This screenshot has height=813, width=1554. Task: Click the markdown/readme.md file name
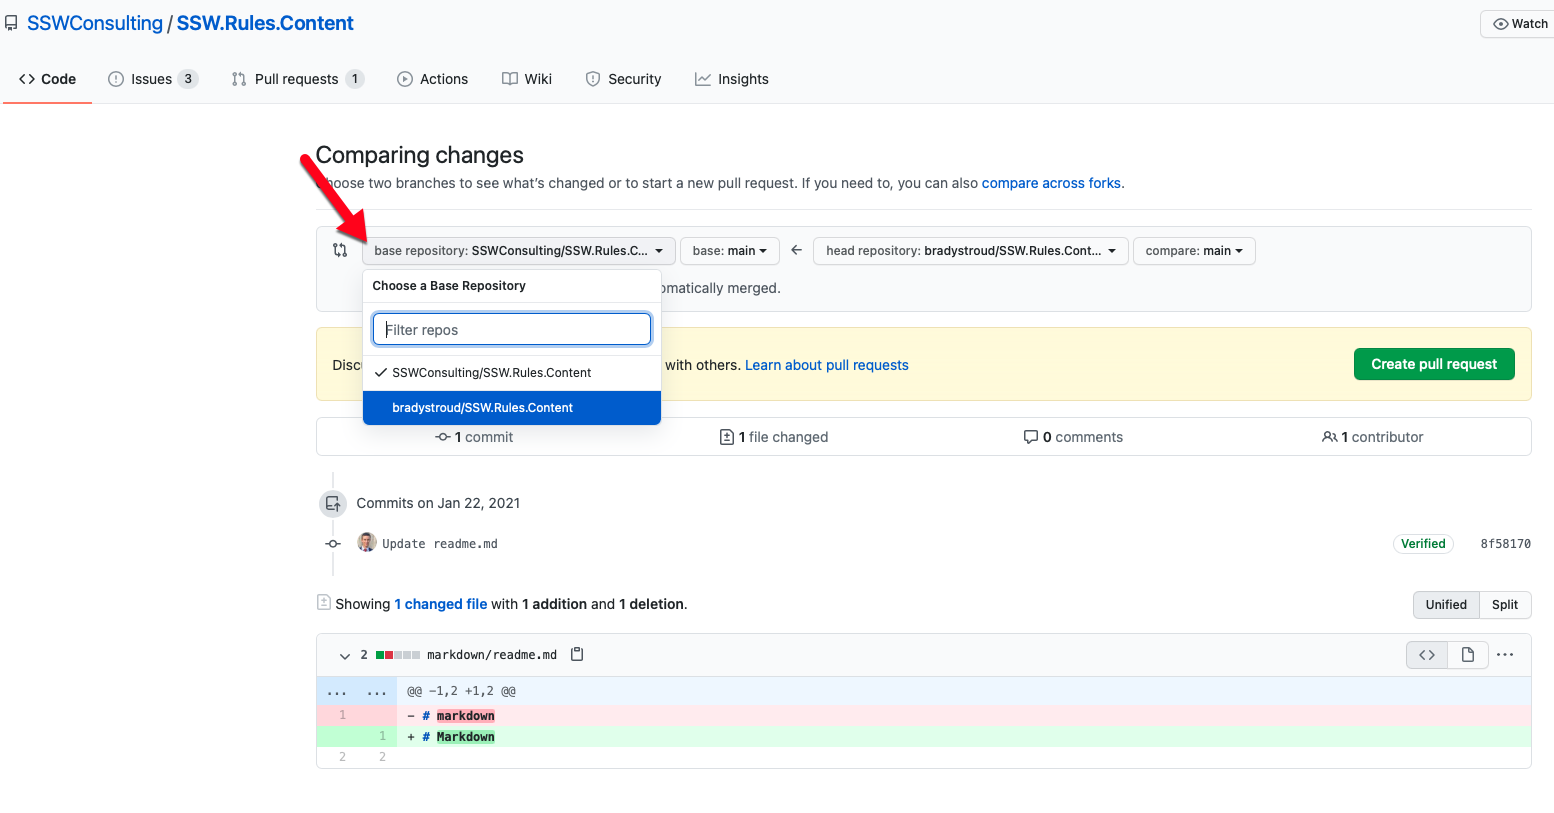[x=492, y=655]
